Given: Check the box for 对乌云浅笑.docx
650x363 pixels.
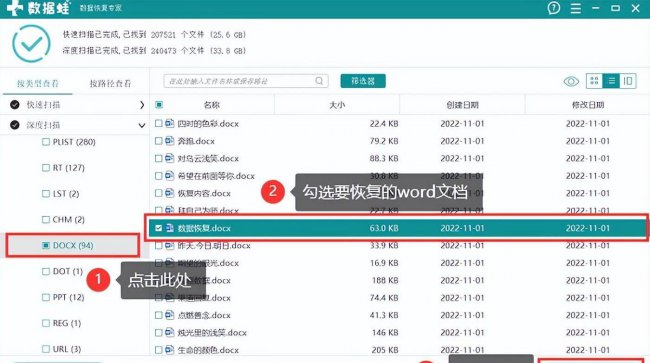Looking at the screenshot, I should tap(158, 158).
